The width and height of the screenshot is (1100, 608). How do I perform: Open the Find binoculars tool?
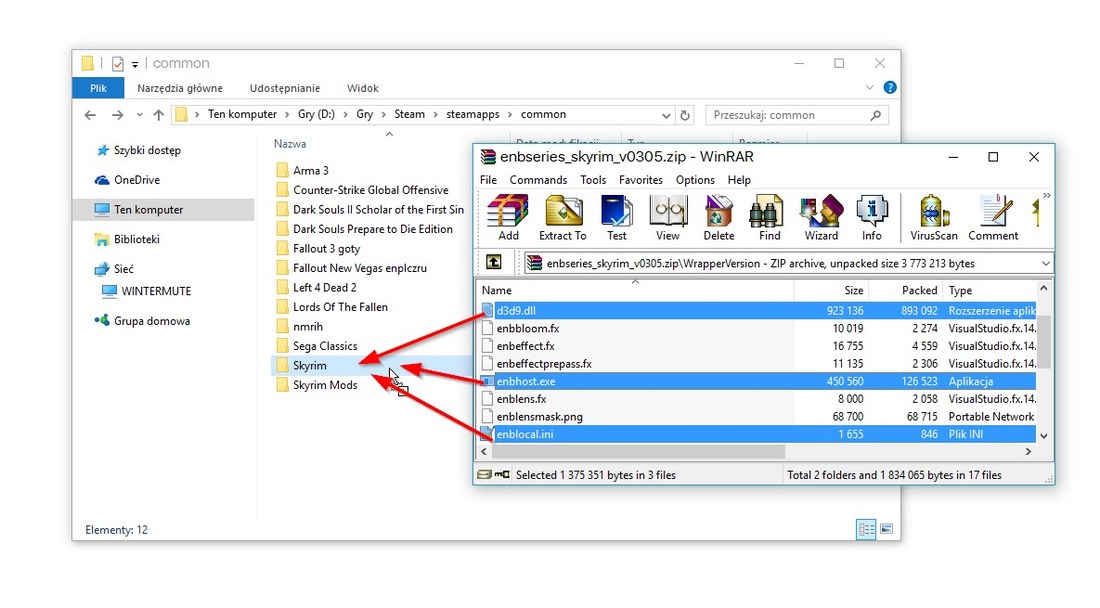[770, 217]
